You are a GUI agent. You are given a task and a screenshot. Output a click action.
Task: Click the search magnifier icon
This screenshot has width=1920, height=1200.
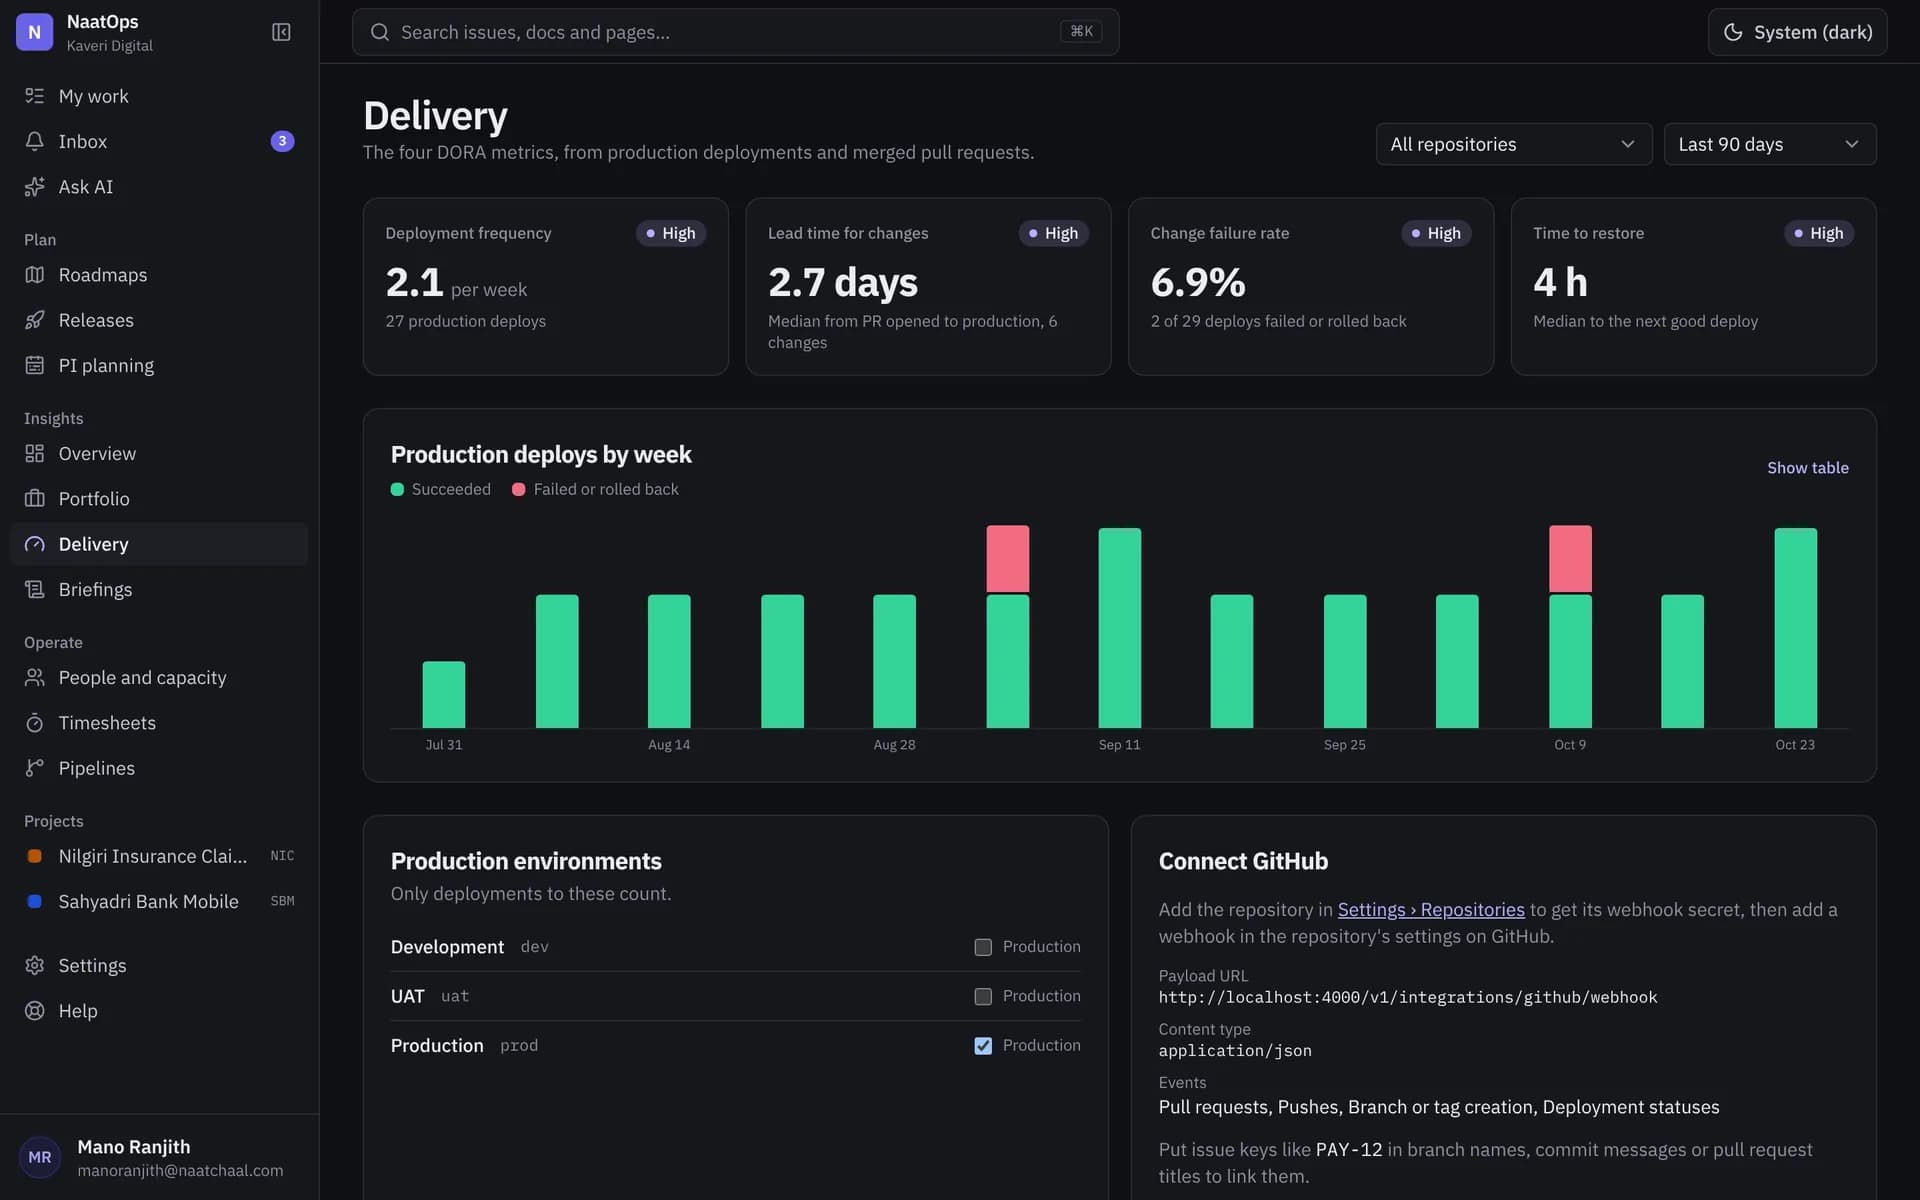[x=380, y=32]
